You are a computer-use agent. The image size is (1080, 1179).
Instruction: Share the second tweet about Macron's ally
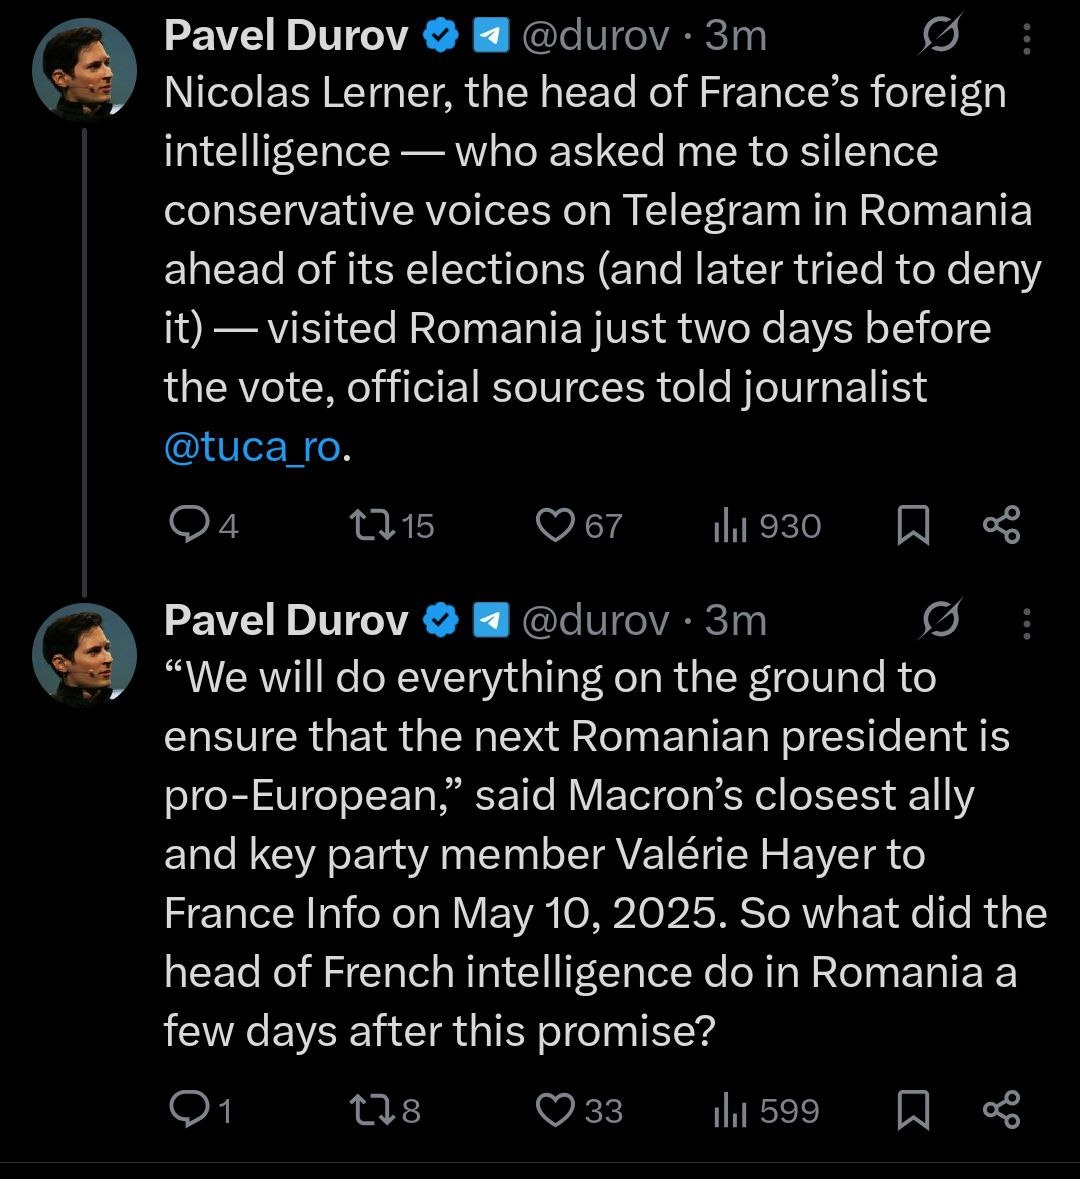[1001, 1110]
